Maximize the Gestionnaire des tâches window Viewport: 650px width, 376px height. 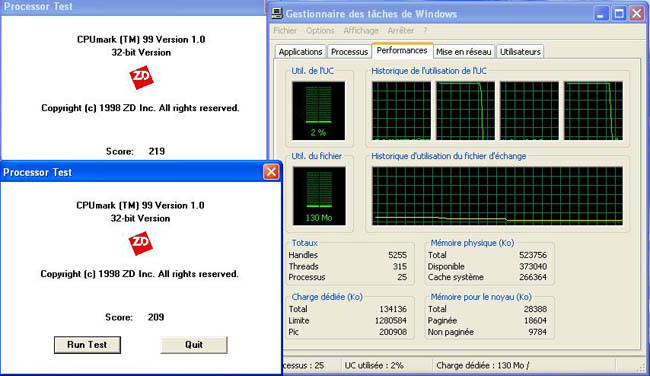click(x=619, y=14)
